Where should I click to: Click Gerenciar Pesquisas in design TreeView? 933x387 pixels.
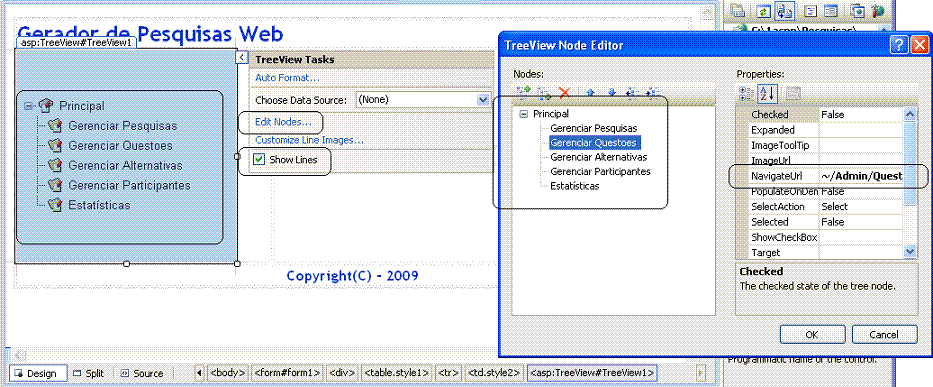coord(123,126)
